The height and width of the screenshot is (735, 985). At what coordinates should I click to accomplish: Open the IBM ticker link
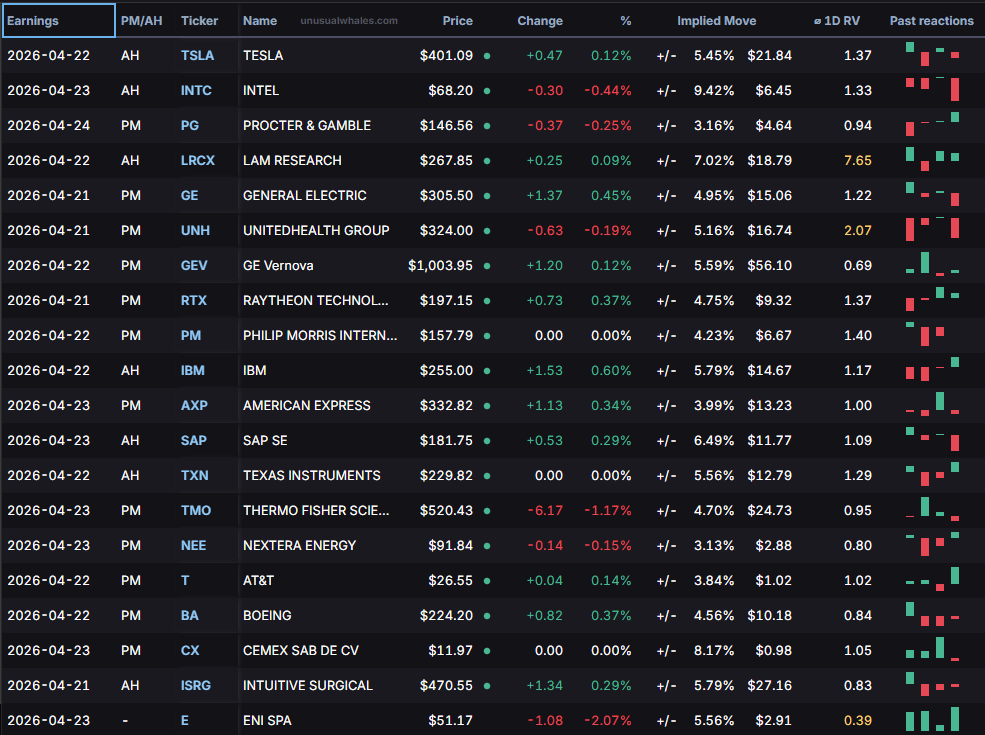pos(193,371)
